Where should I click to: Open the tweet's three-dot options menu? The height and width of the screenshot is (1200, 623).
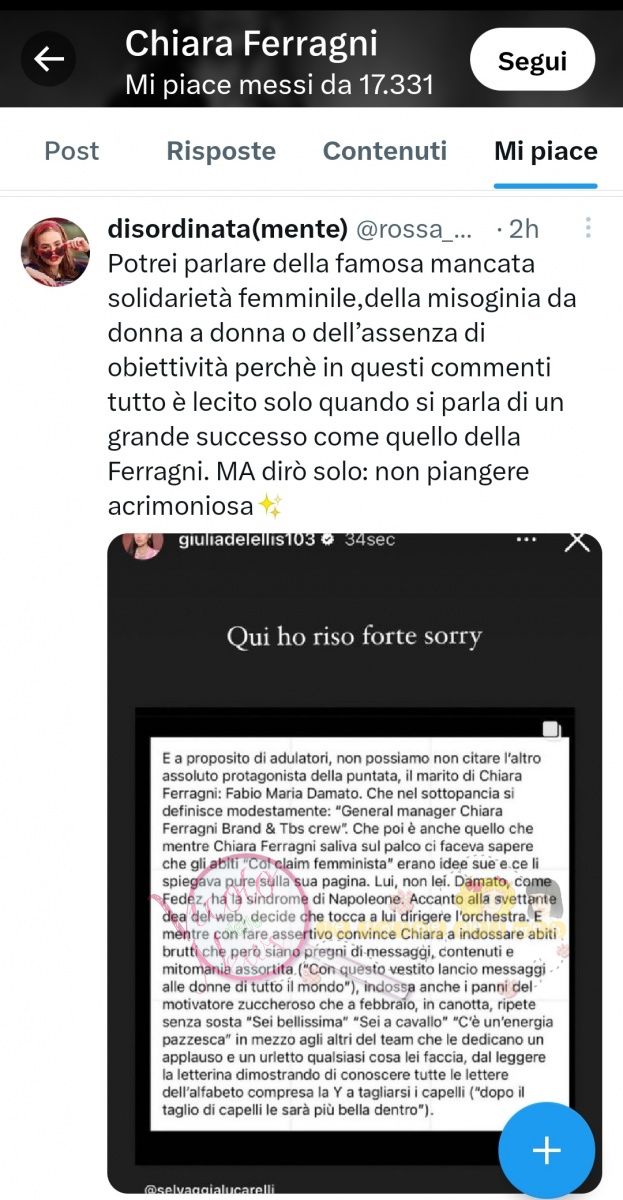coord(589,229)
